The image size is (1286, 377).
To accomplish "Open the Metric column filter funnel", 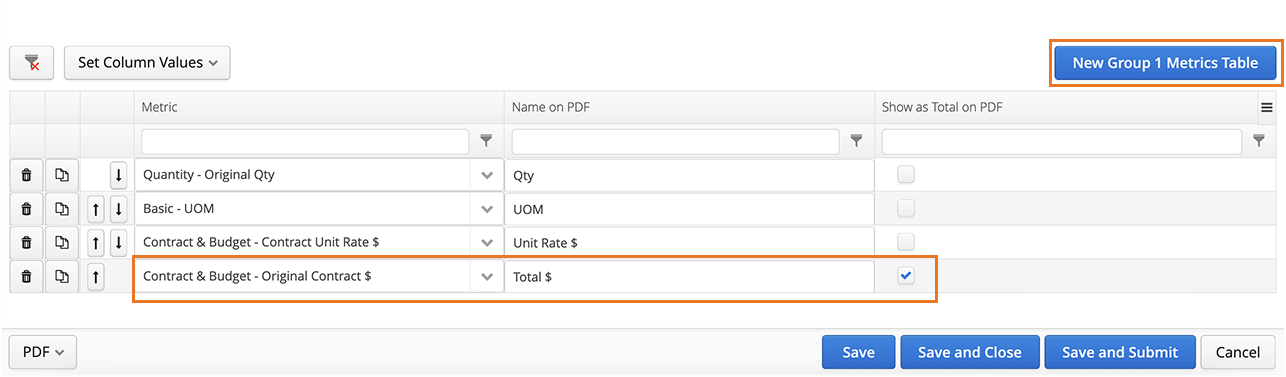I will pos(487,141).
